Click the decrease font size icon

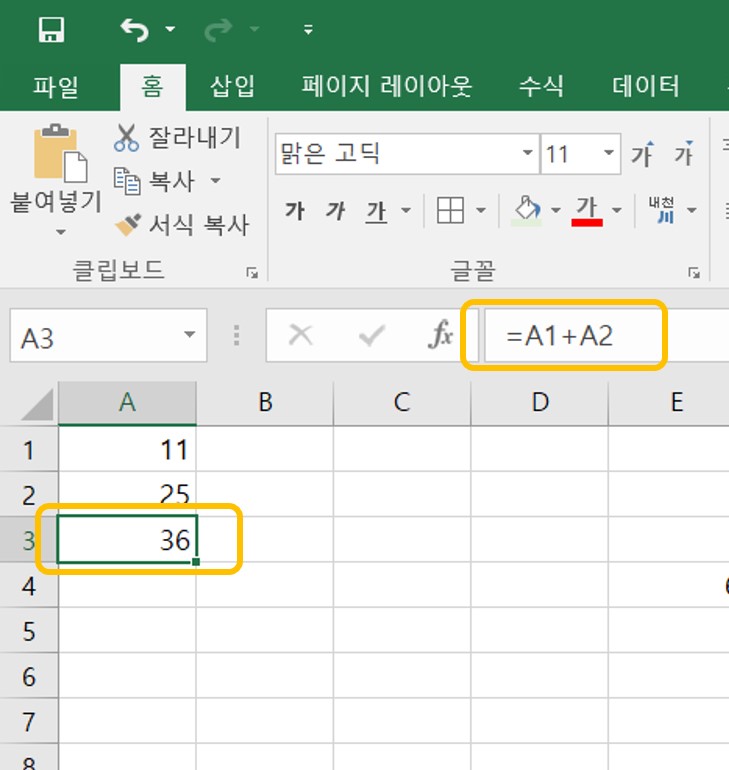click(x=683, y=154)
